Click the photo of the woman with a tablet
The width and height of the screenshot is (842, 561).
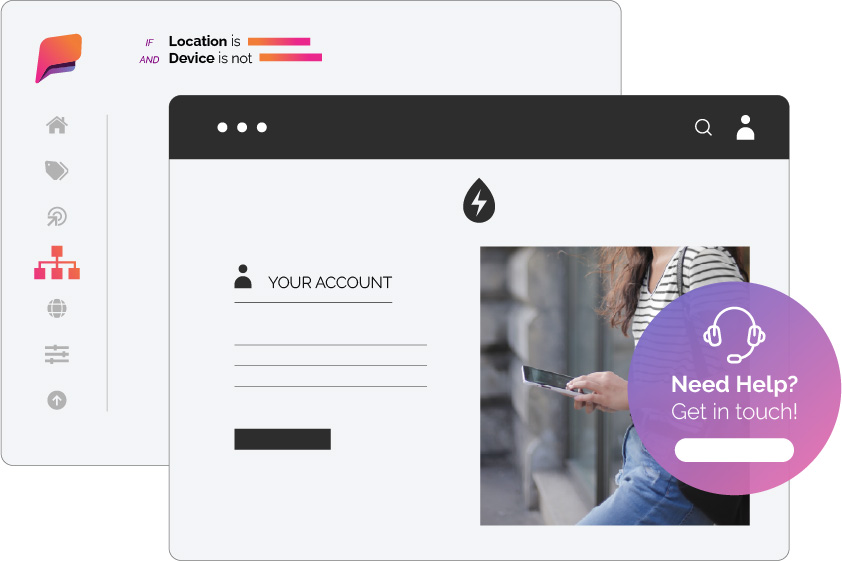click(558, 385)
